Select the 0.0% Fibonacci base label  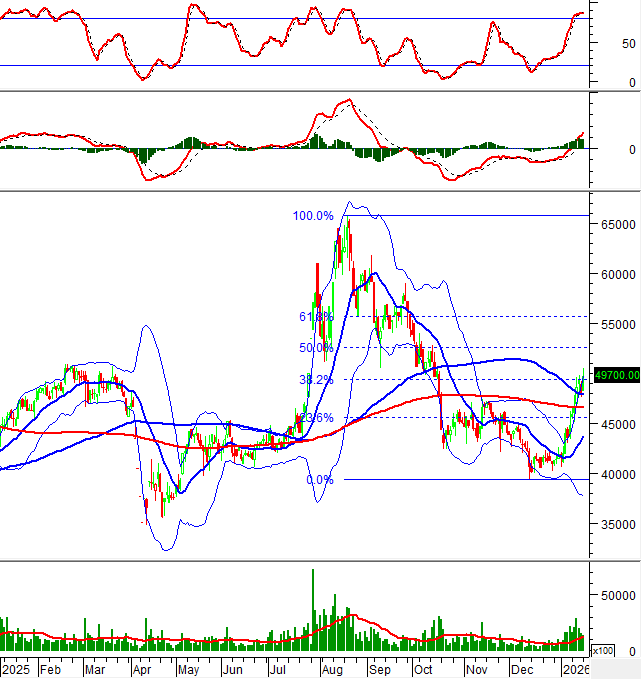319,480
